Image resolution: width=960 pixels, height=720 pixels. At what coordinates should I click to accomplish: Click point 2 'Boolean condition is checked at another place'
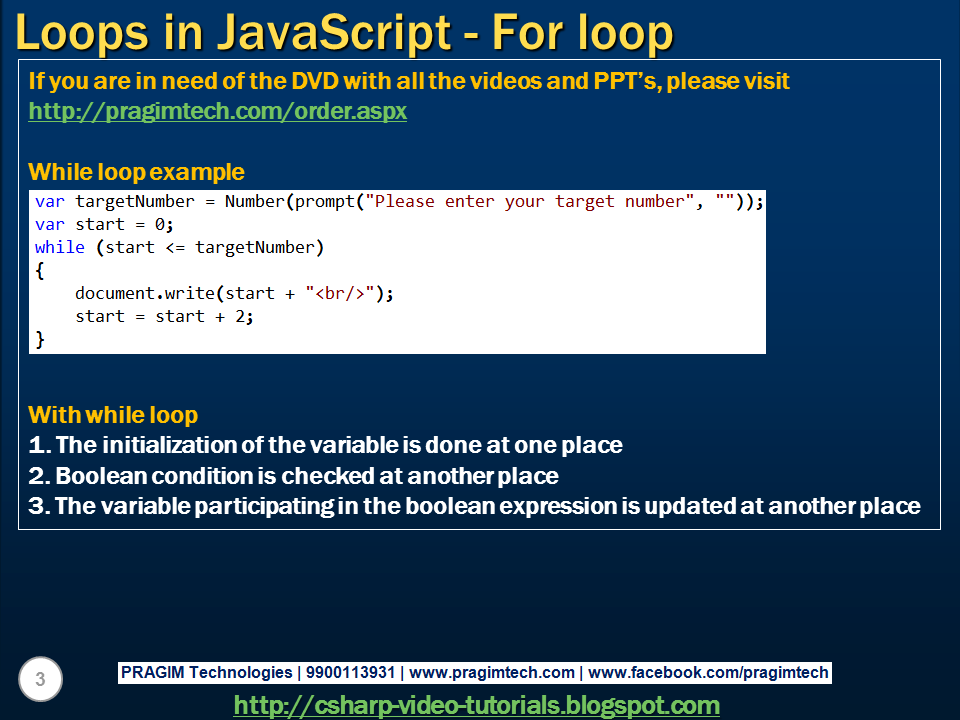coord(293,476)
